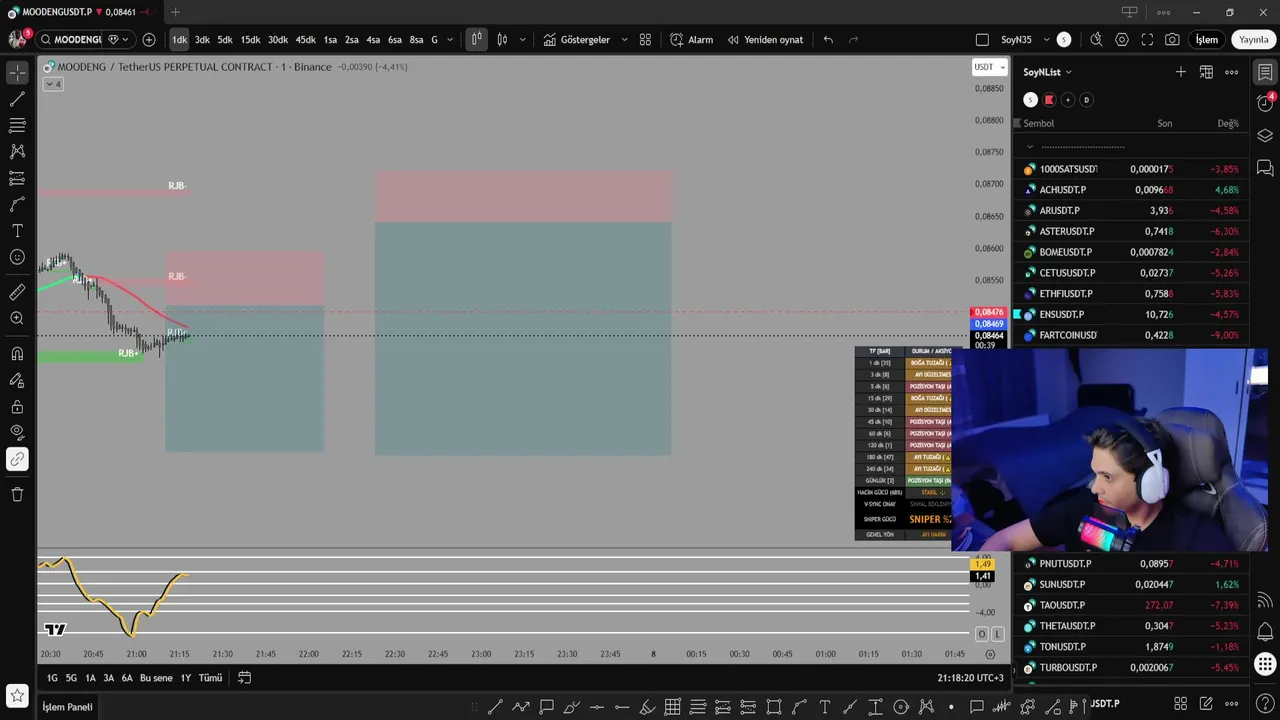Image resolution: width=1280 pixels, height=720 pixels.
Task: Toggle stay in drawing mode
Action: (17, 380)
